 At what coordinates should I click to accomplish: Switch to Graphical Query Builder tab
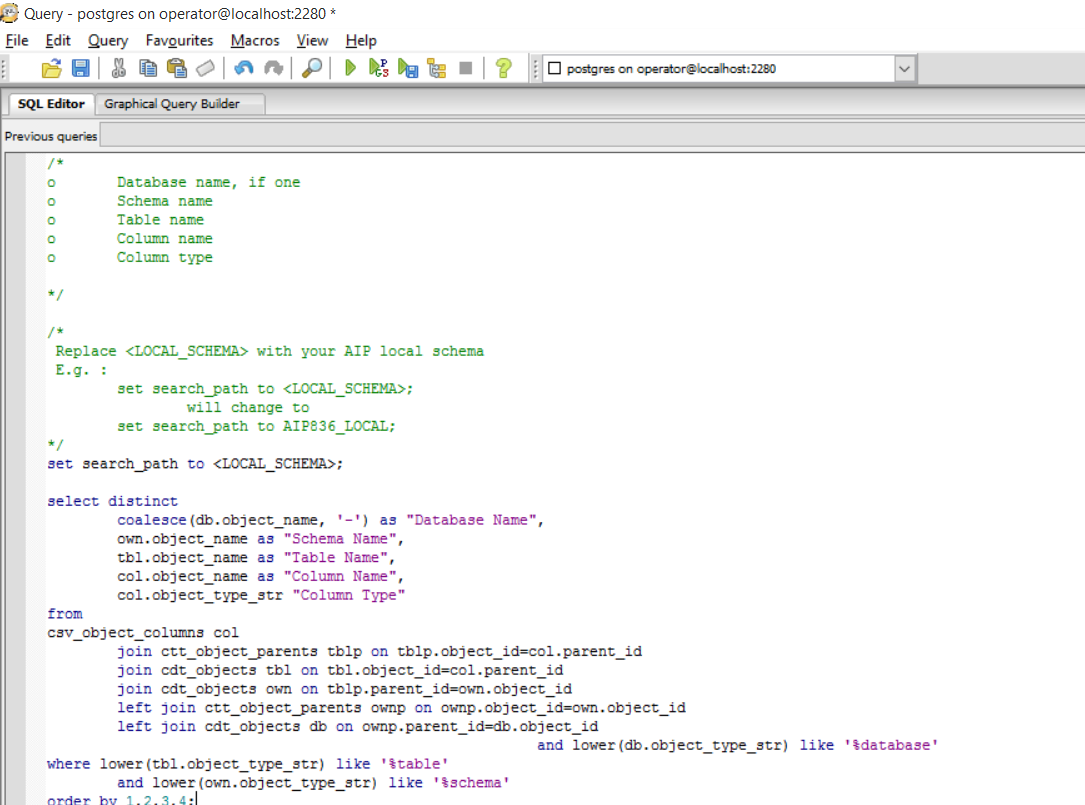[172, 103]
